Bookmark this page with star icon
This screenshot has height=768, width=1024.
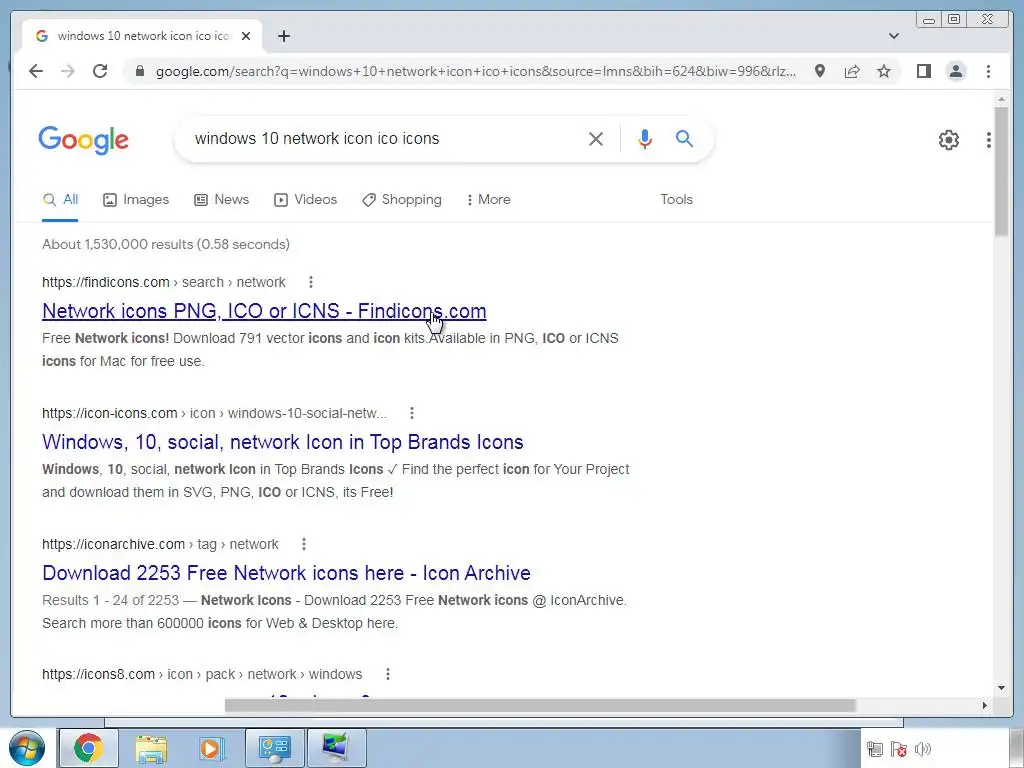[x=884, y=71]
